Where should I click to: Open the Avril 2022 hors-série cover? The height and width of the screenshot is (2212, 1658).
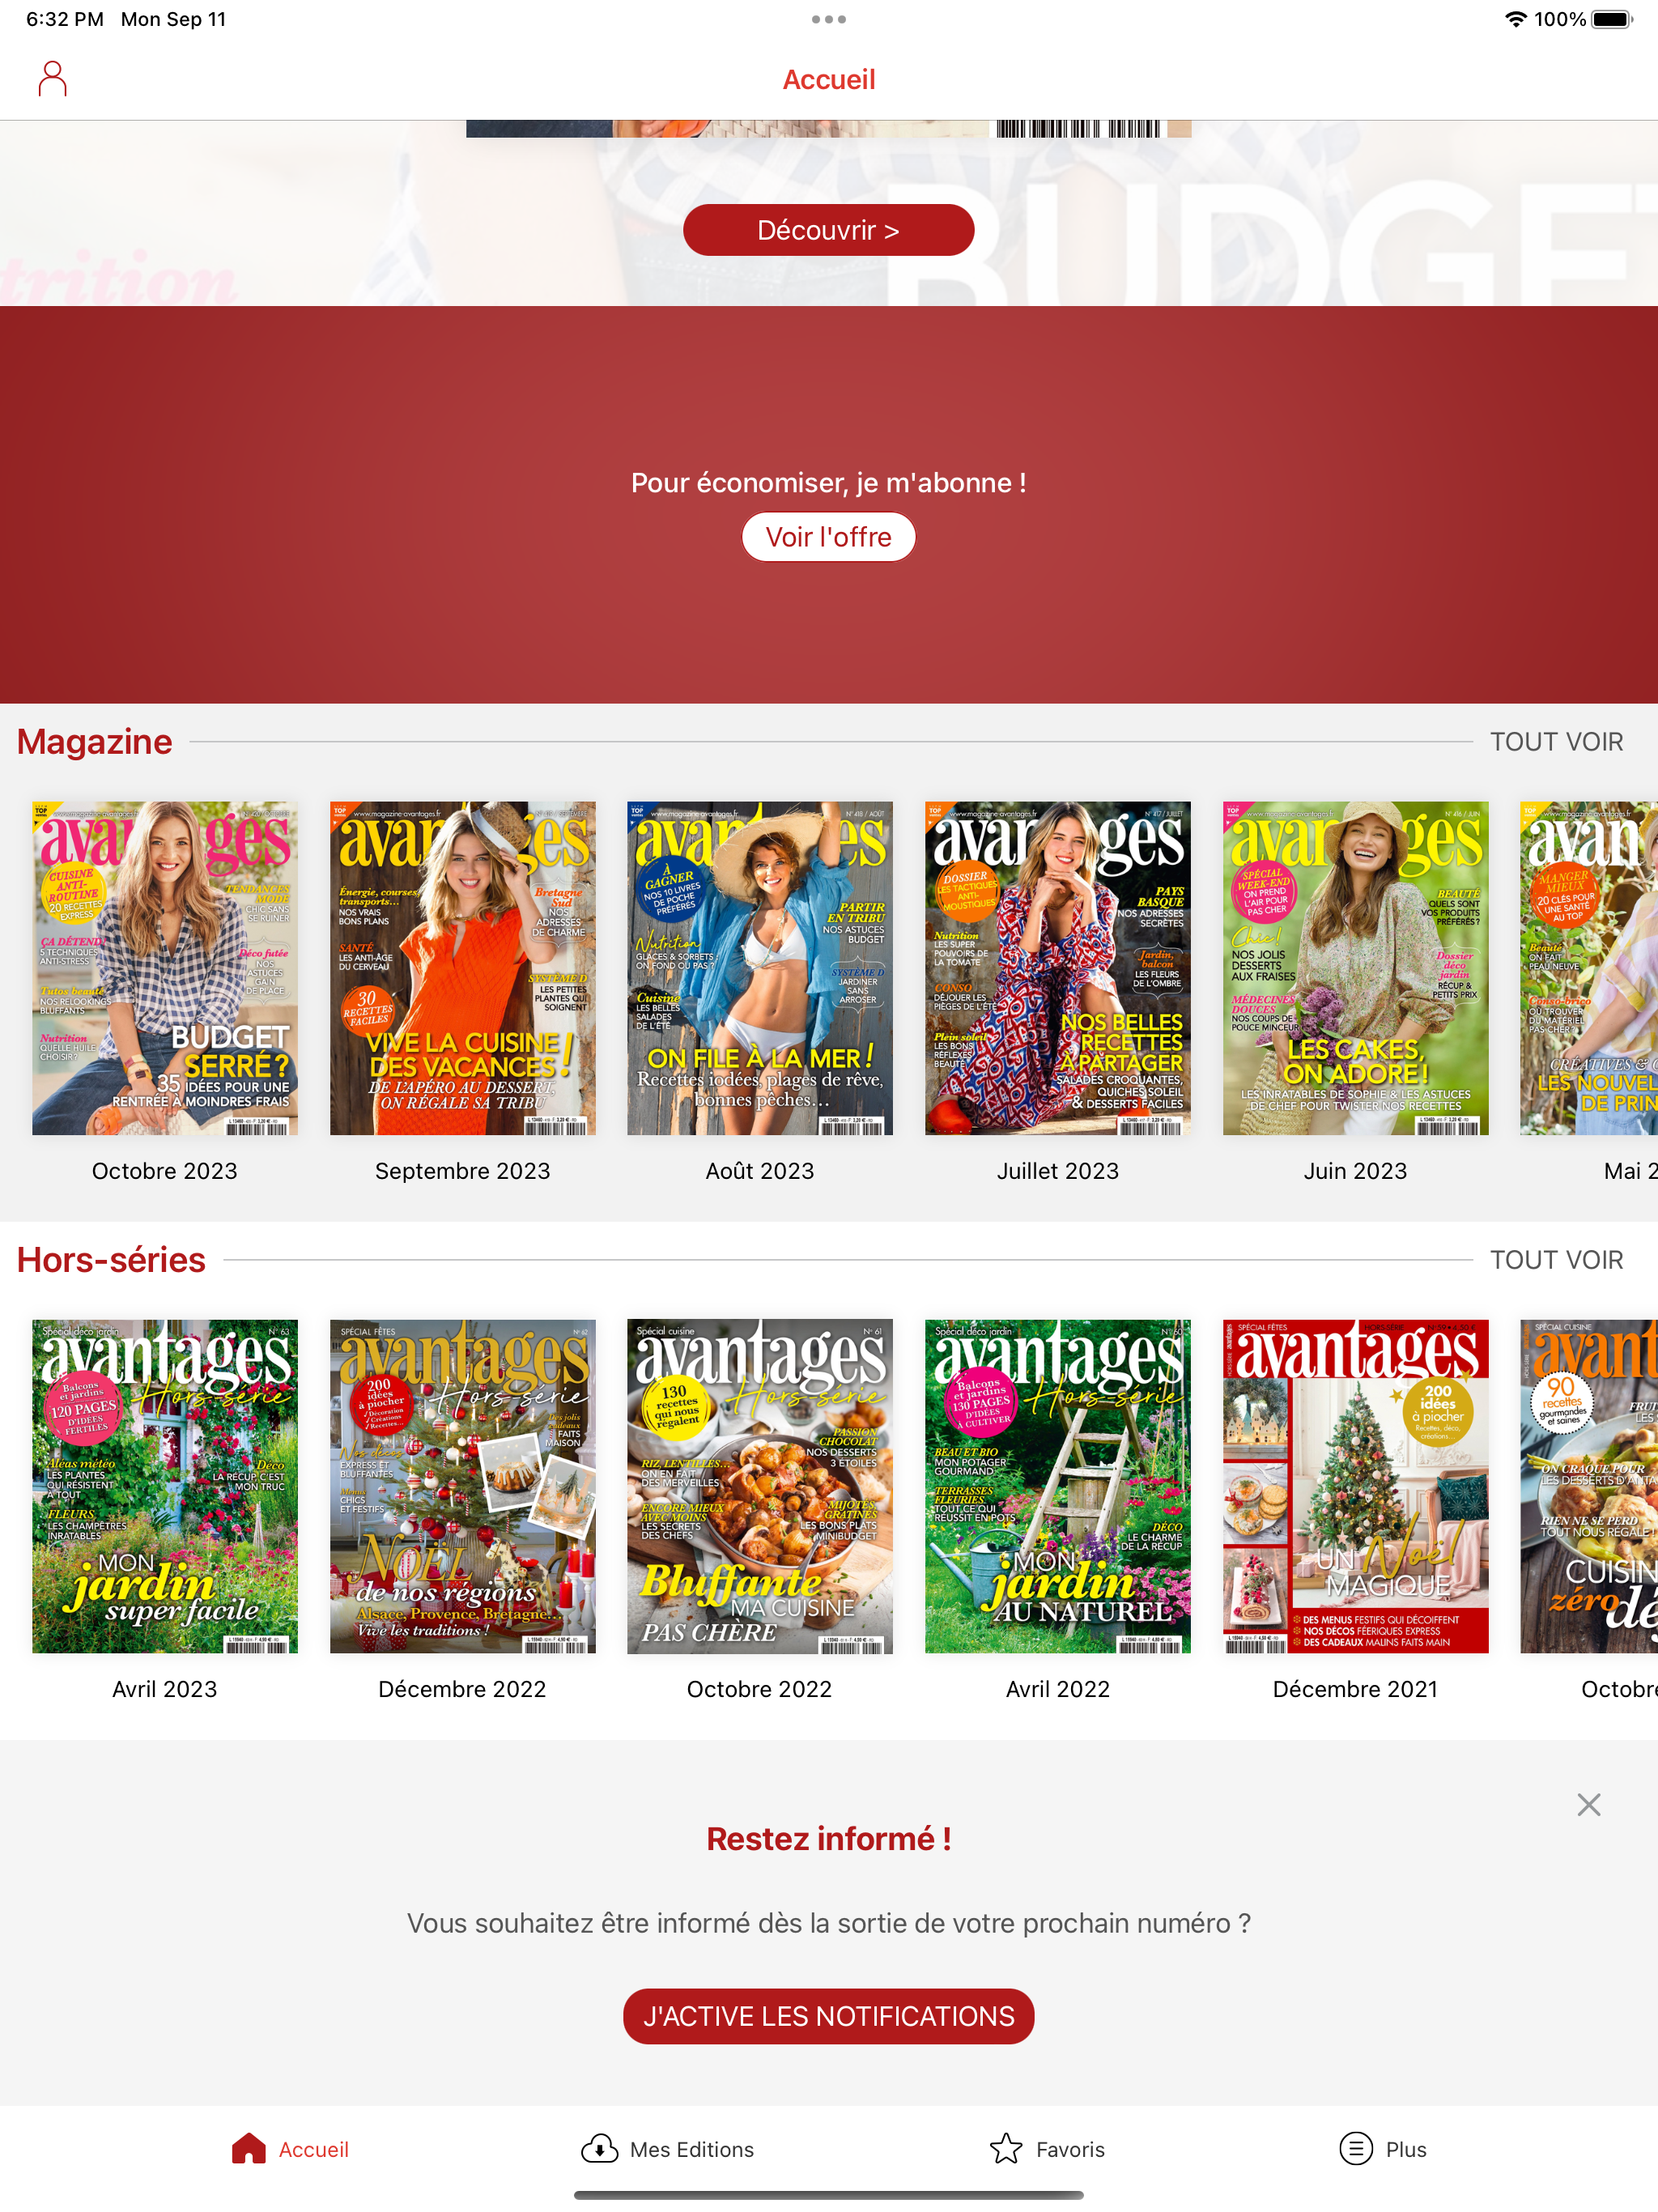click(1058, 1486)
